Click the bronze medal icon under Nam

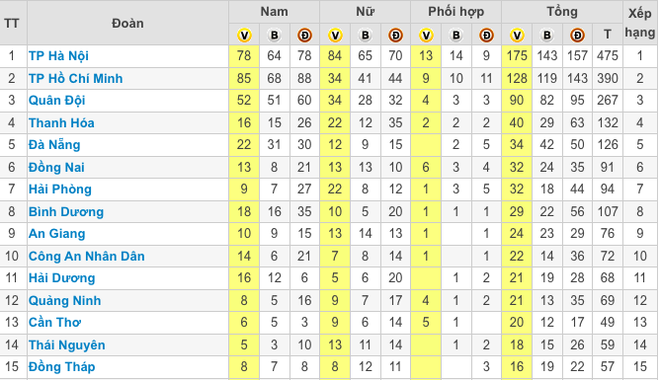click(305, 35)
